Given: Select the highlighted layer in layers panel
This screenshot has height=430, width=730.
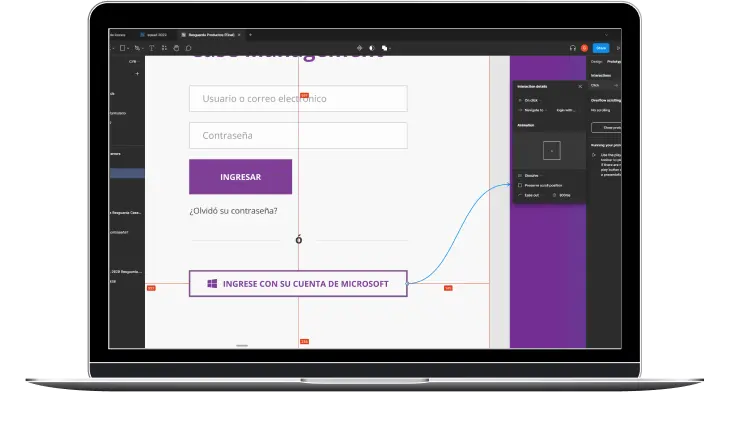Looking at the screenshot, I should pos(127,173).
